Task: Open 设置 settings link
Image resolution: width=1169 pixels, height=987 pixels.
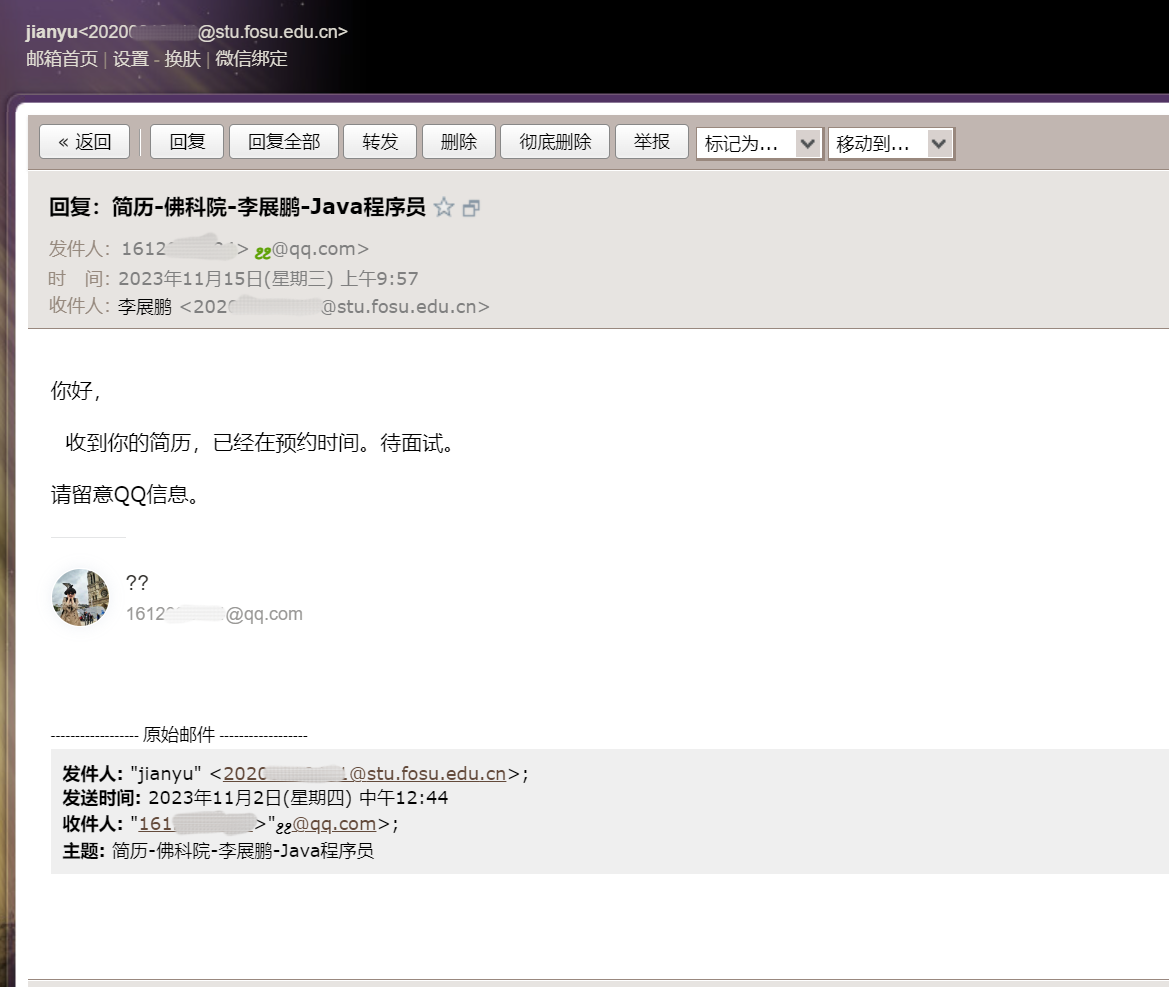Action: pyautogui.click(x=130, y=59)
